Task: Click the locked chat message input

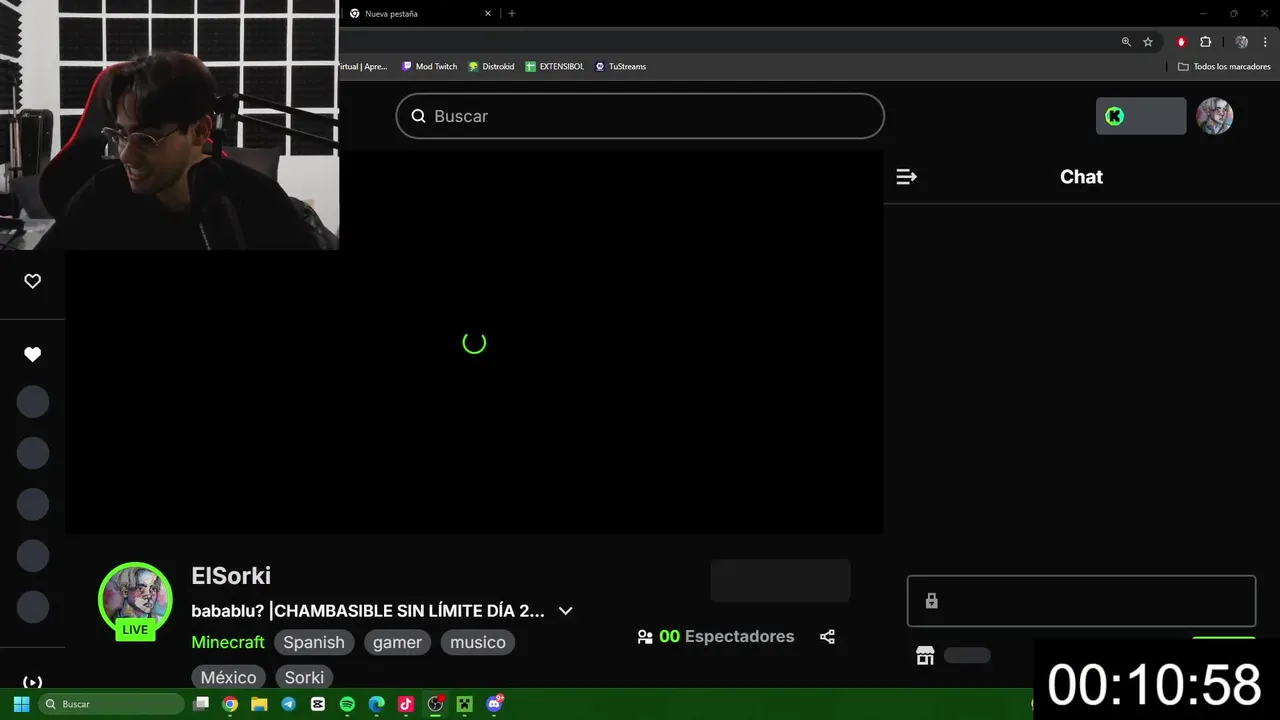Action: [1081, 601]
